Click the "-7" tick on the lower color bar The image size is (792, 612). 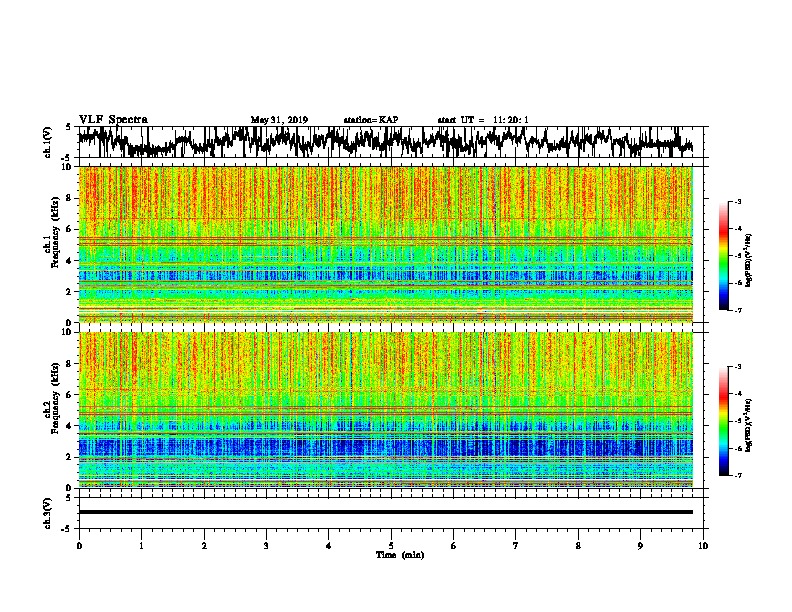(737, 476)
